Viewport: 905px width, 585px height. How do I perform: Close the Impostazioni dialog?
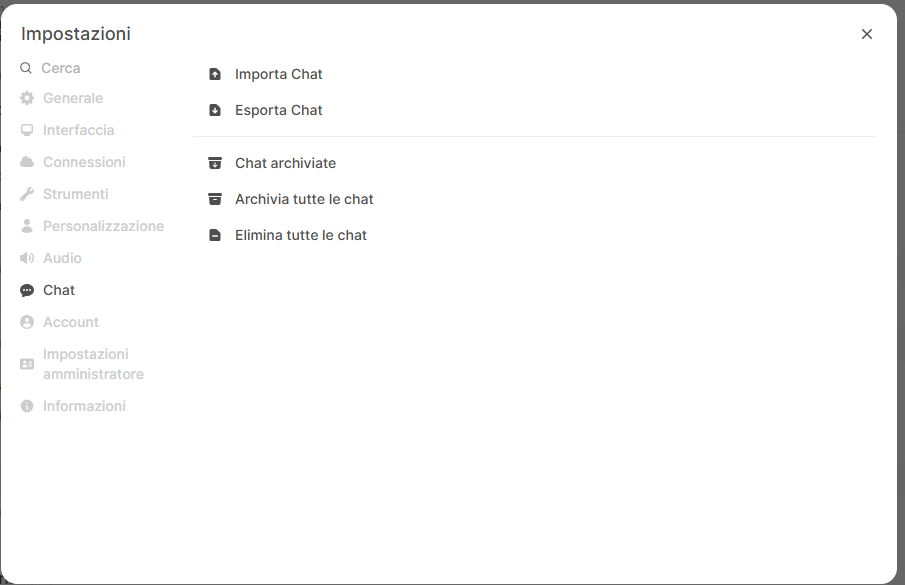pos(866,34)
